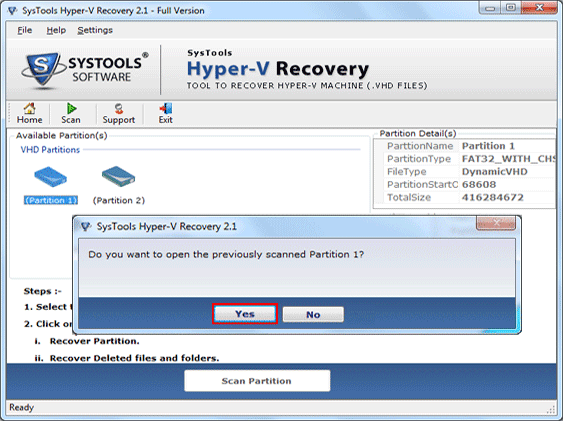The height and width of the screenshot is (421, 563).
Task: Click 'Recover Deleted files and folders.' text
Action: (134, 358)
